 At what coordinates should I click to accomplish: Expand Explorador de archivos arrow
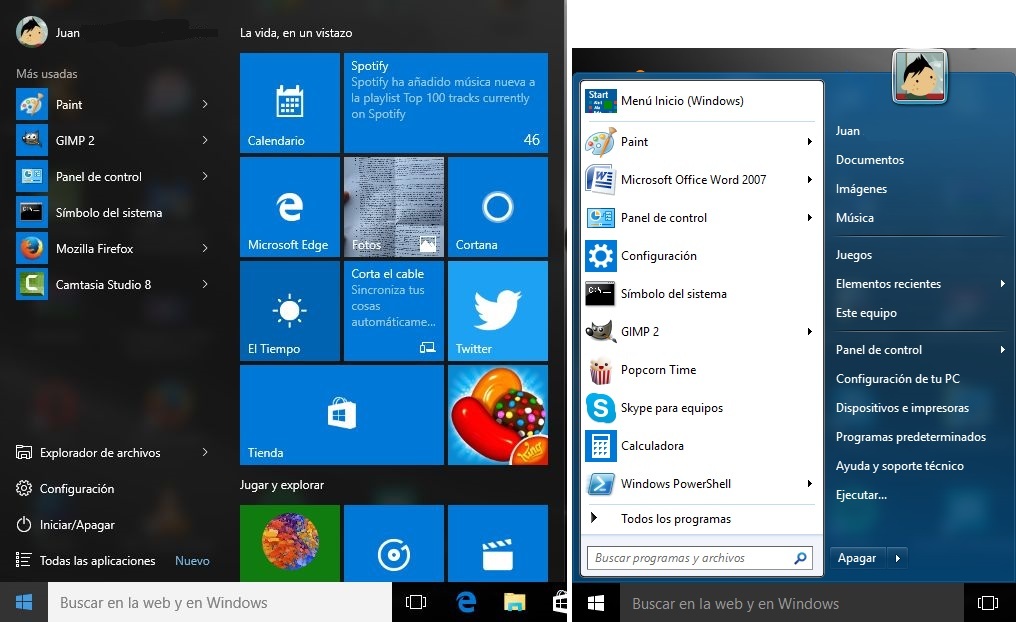point(205,452)
